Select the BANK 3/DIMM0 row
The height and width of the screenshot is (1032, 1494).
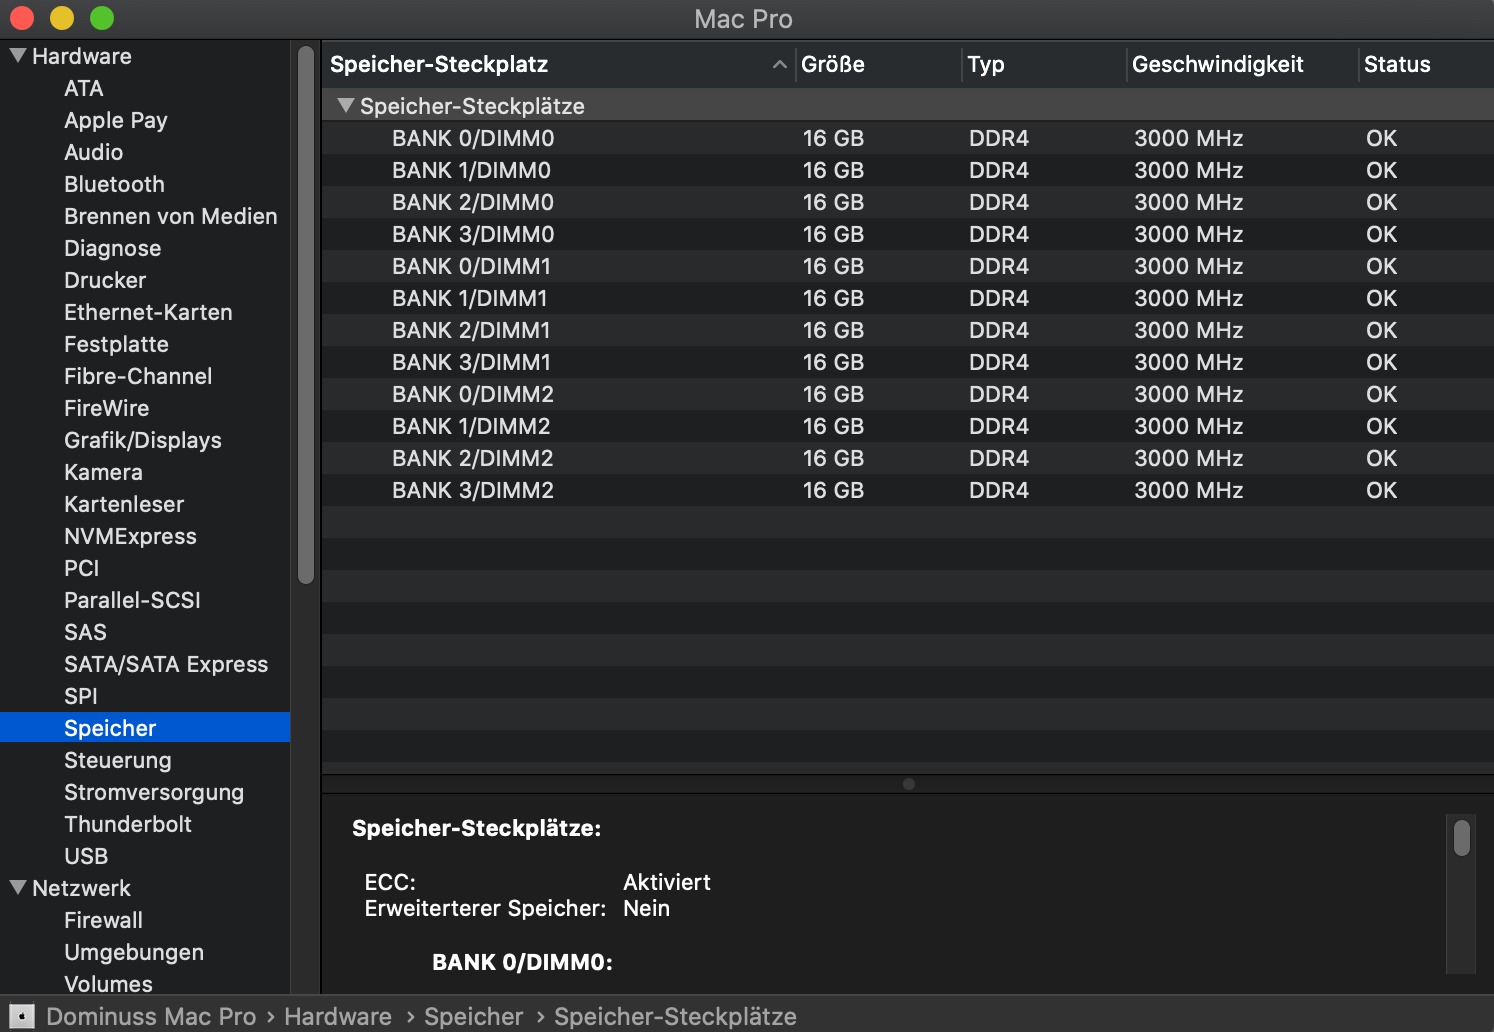(x=908, y=234)
